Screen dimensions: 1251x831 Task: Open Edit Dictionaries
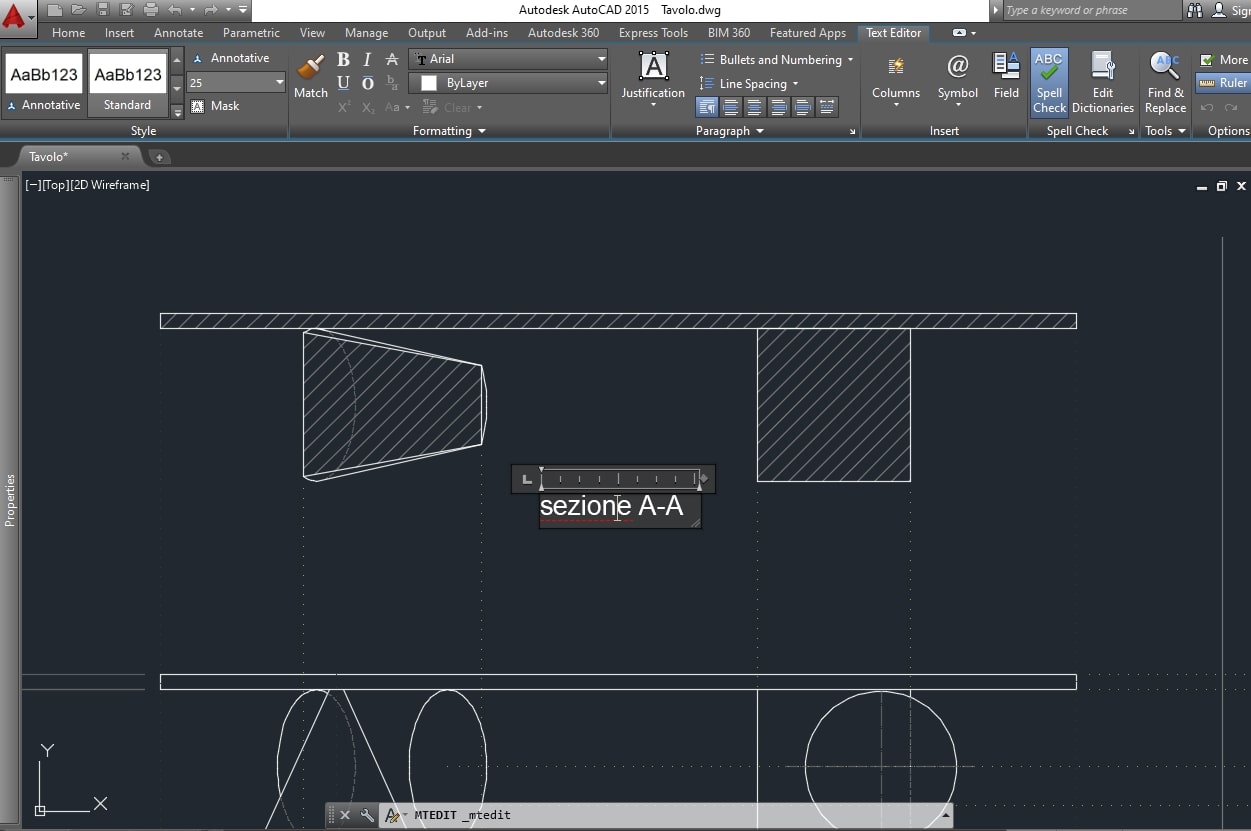coord(1102,82)
